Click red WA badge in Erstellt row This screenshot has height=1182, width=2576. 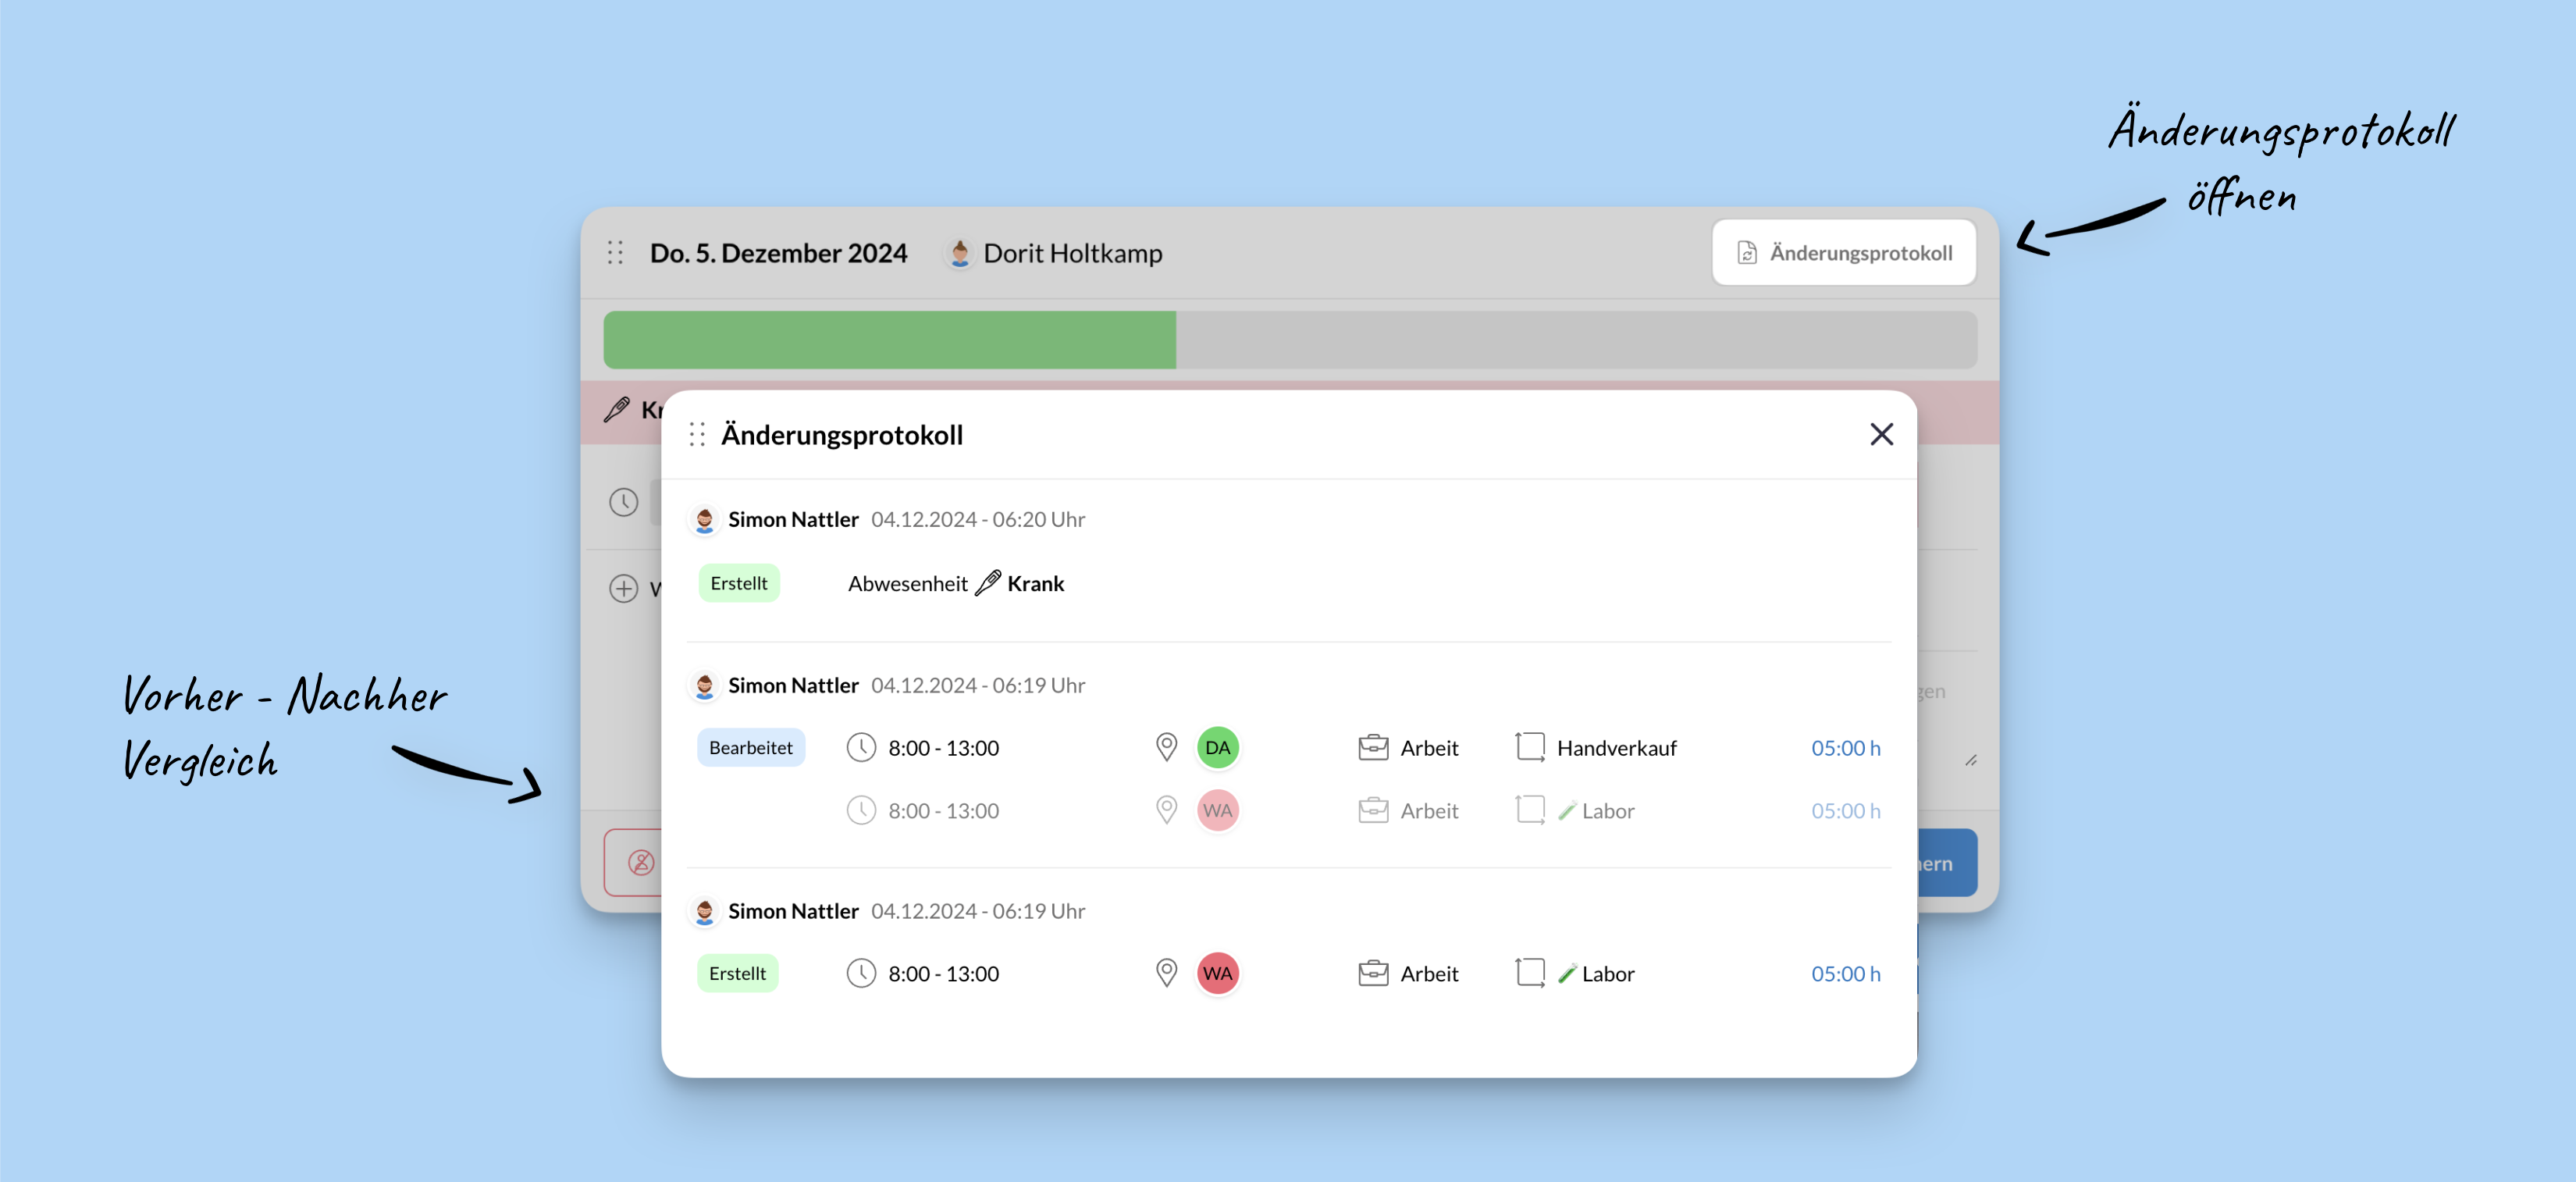[1217, 973]
